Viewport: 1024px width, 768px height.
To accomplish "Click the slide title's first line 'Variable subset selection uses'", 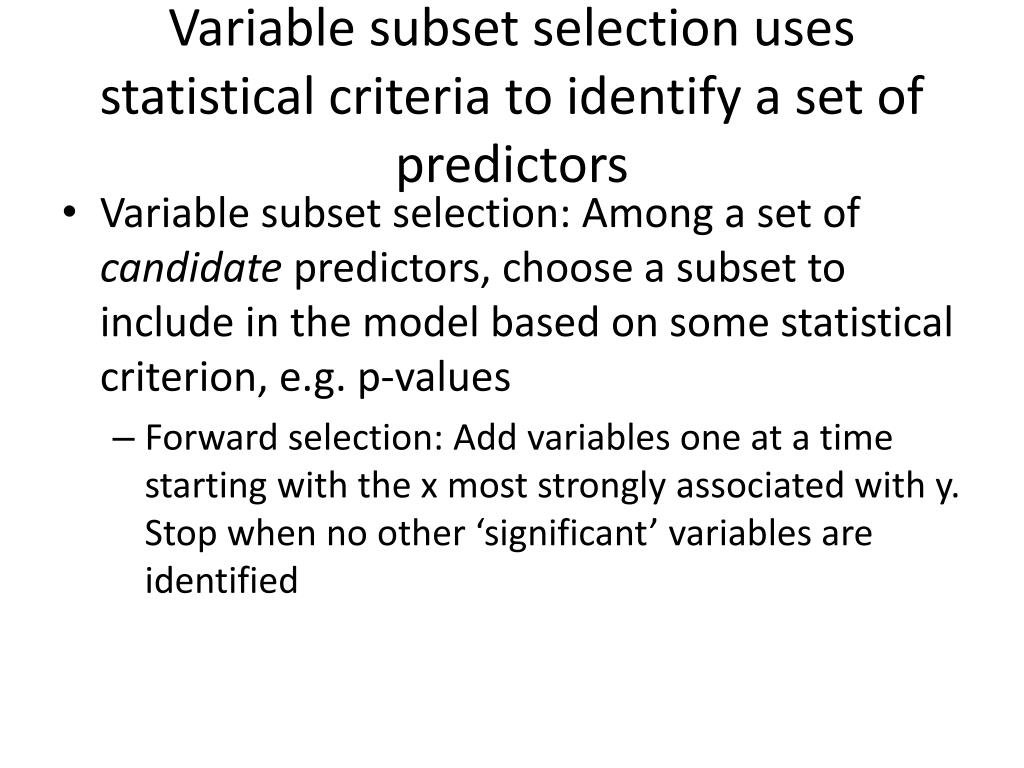I will (x=512, y=28).
